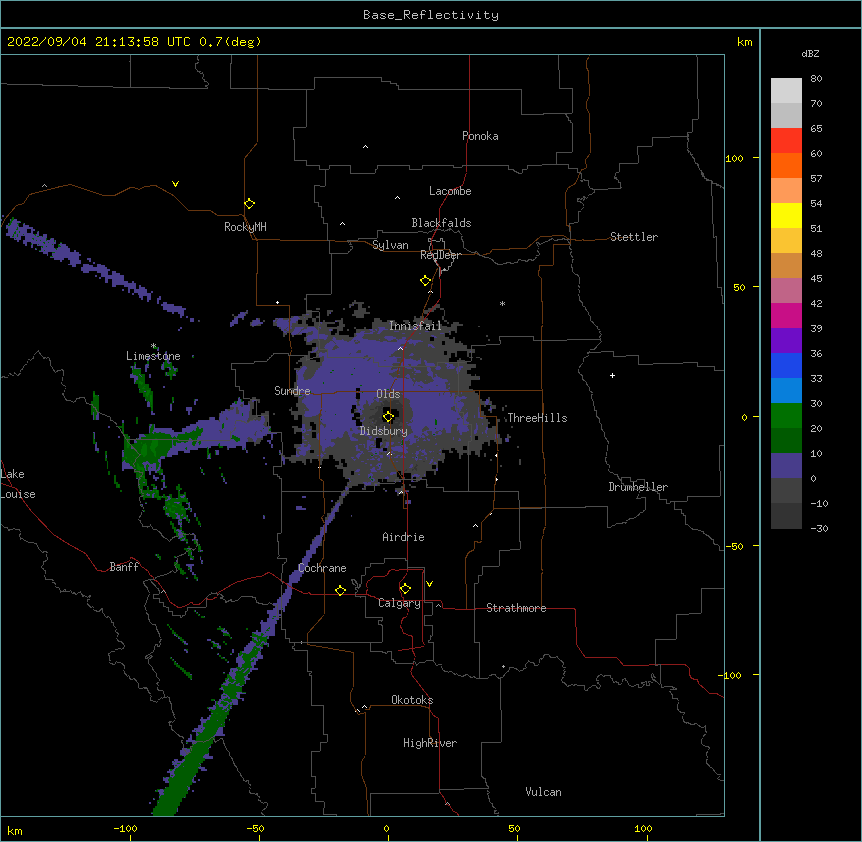Click the Lake Louise map label
Viewport: 862px width, 842px height.
coord(18,484)
